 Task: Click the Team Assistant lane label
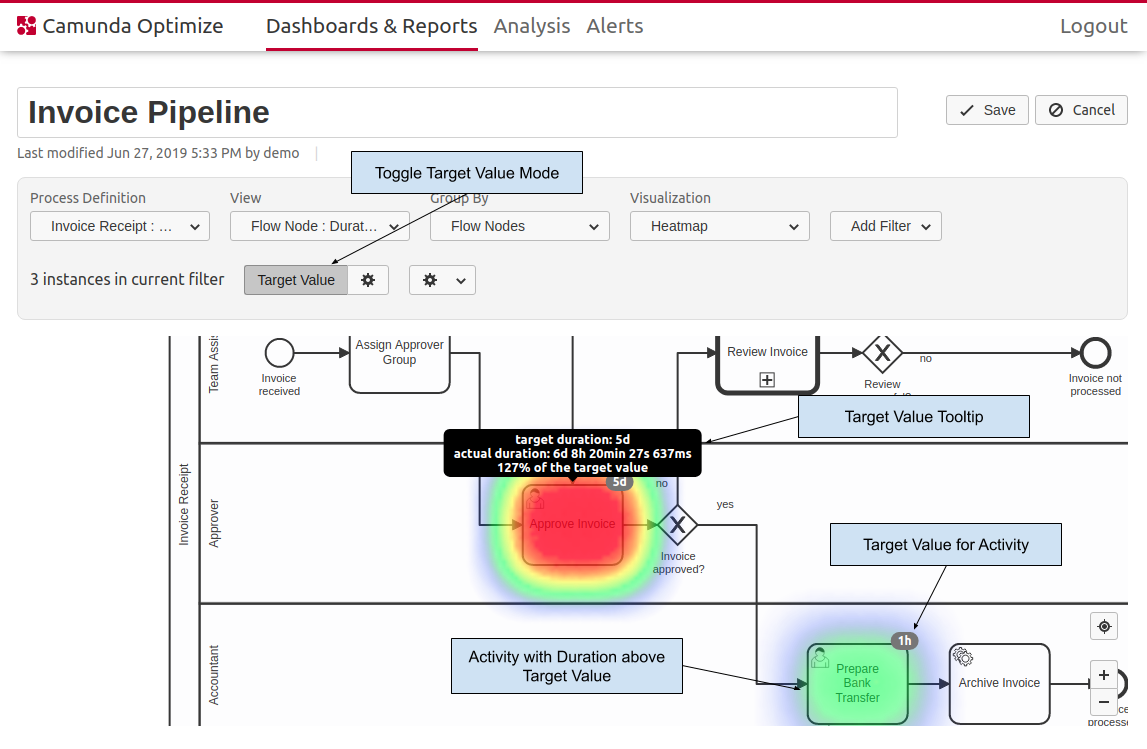coord(214,364)
